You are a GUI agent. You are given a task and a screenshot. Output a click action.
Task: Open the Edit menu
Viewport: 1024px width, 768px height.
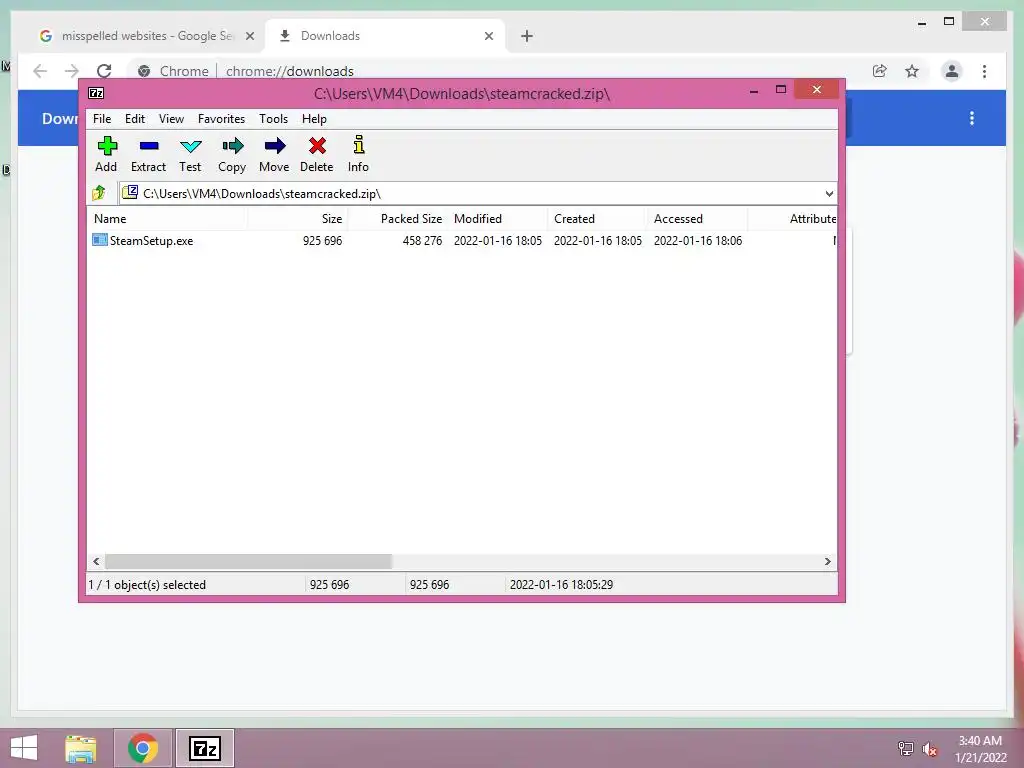tap(135, 119)
